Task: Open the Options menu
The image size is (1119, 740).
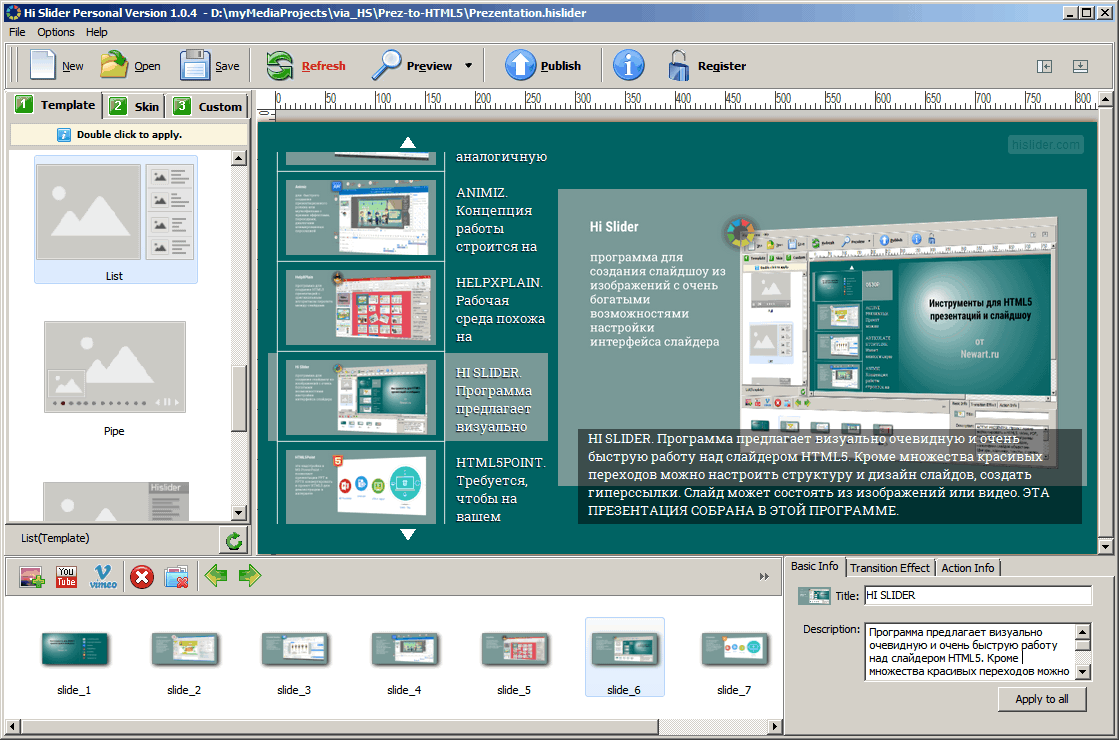Action: (x=56, y=32)
